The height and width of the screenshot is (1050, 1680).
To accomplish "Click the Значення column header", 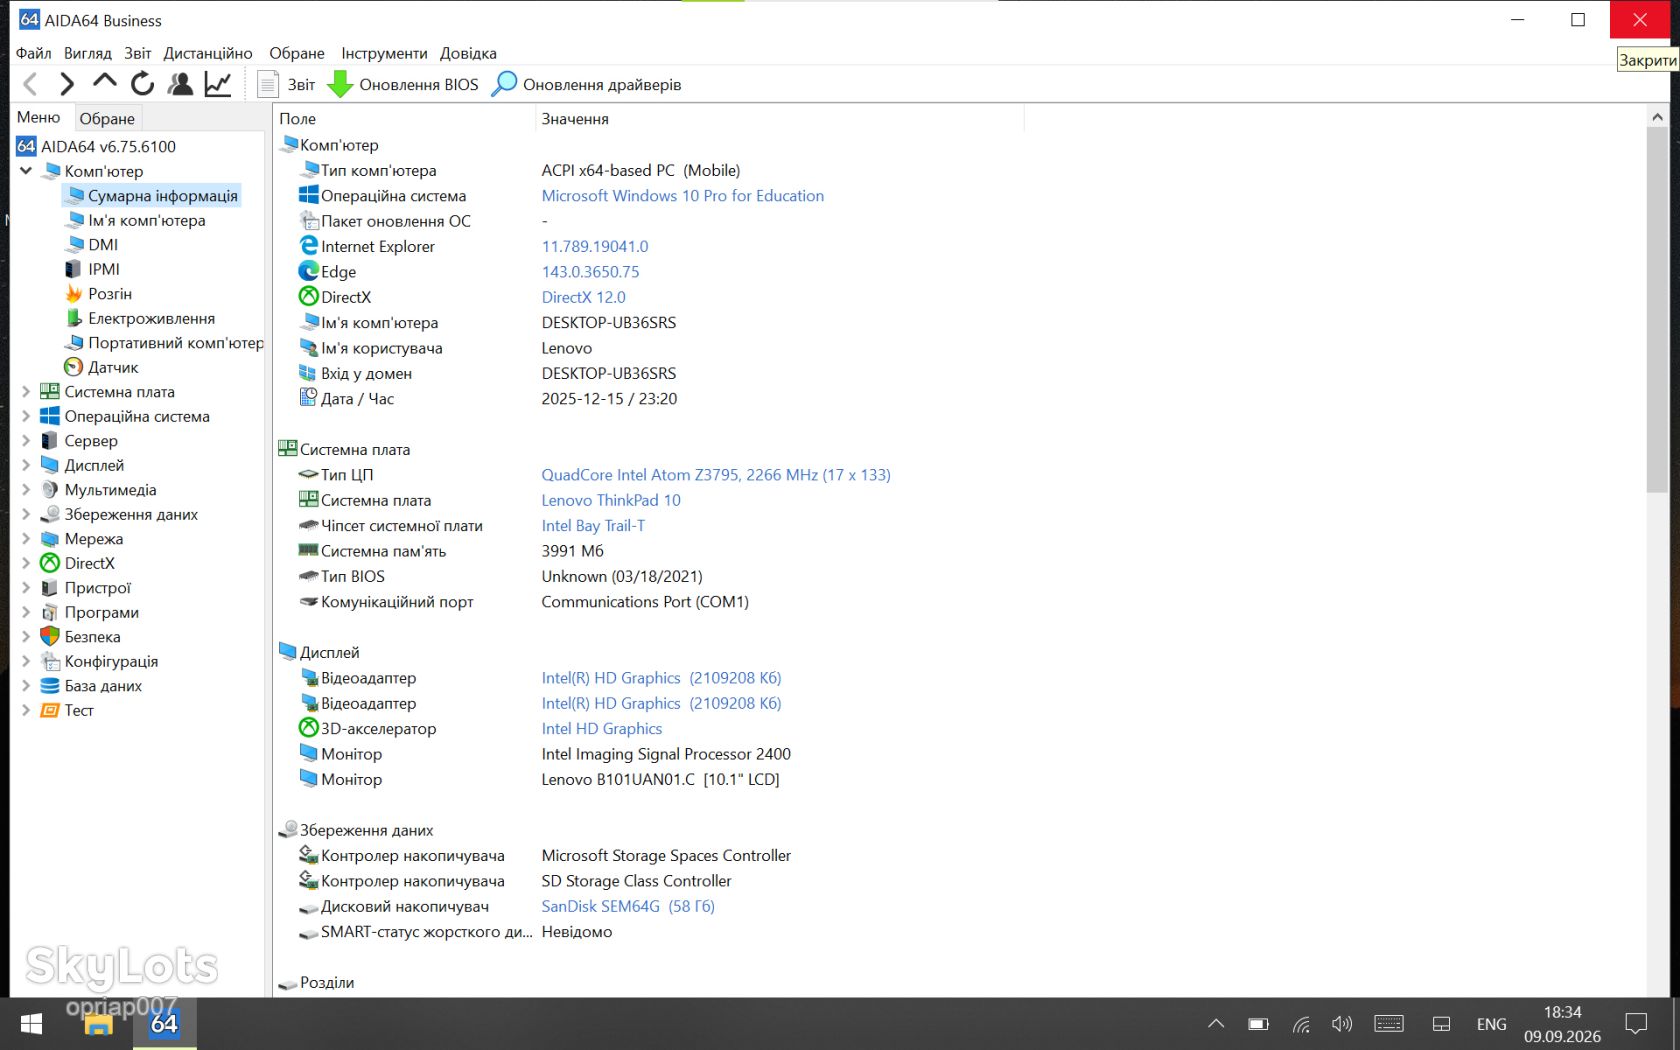I will point(780,119).
